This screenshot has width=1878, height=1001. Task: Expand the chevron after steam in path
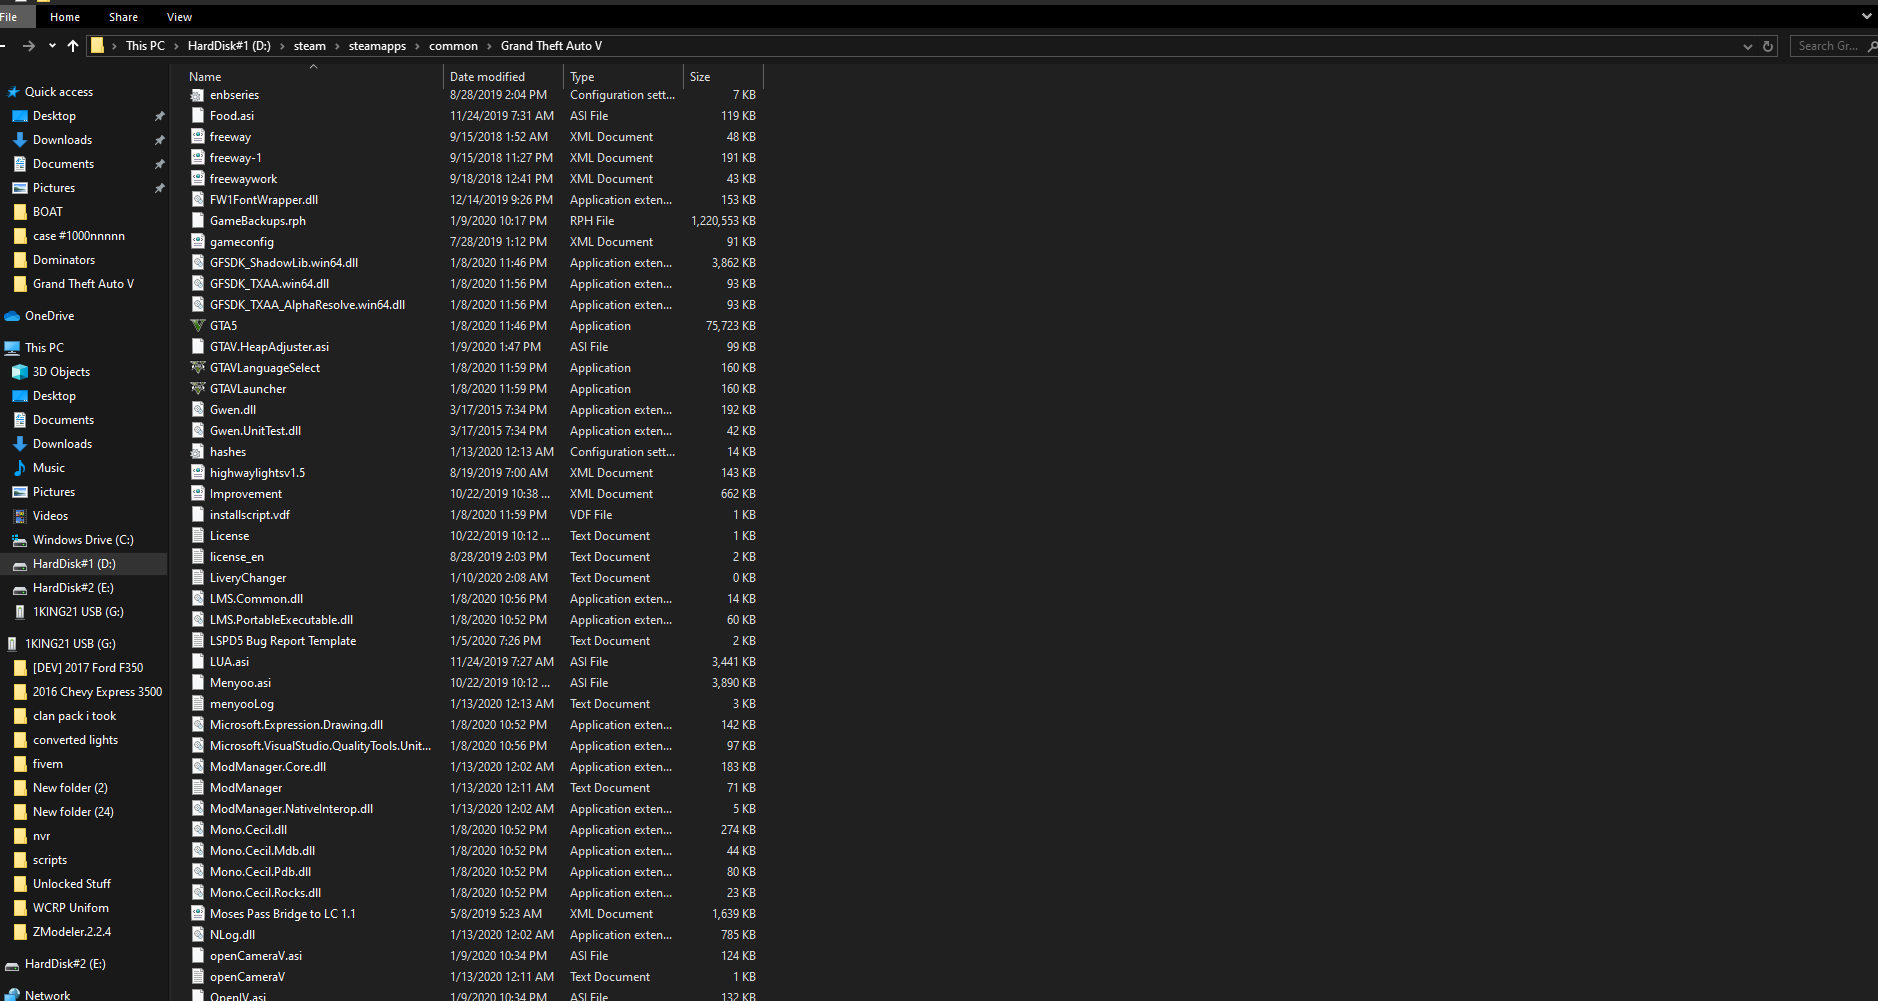pos(338,46)
